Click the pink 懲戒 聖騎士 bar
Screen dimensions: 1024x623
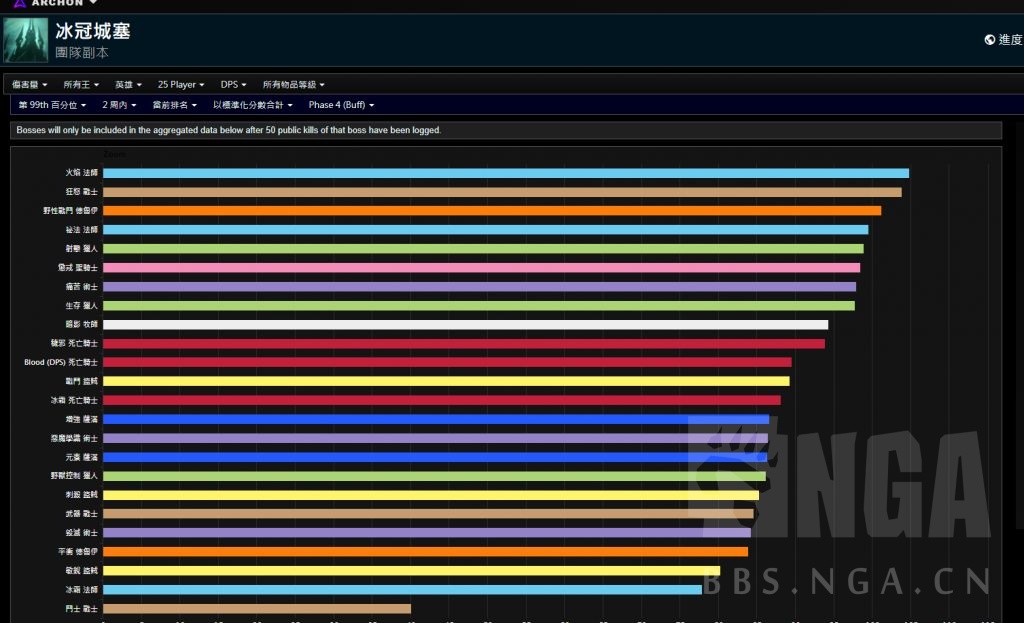(481, 268)
